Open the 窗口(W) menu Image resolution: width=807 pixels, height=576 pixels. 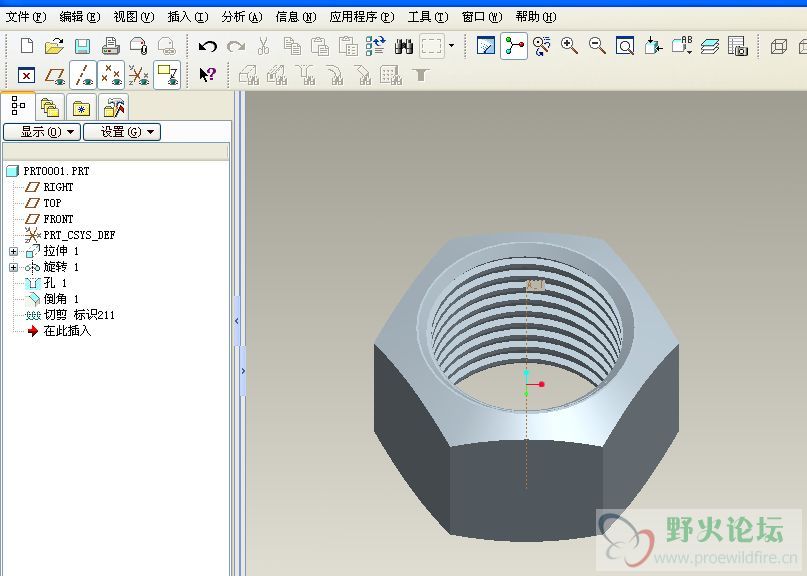click(482, 17)
